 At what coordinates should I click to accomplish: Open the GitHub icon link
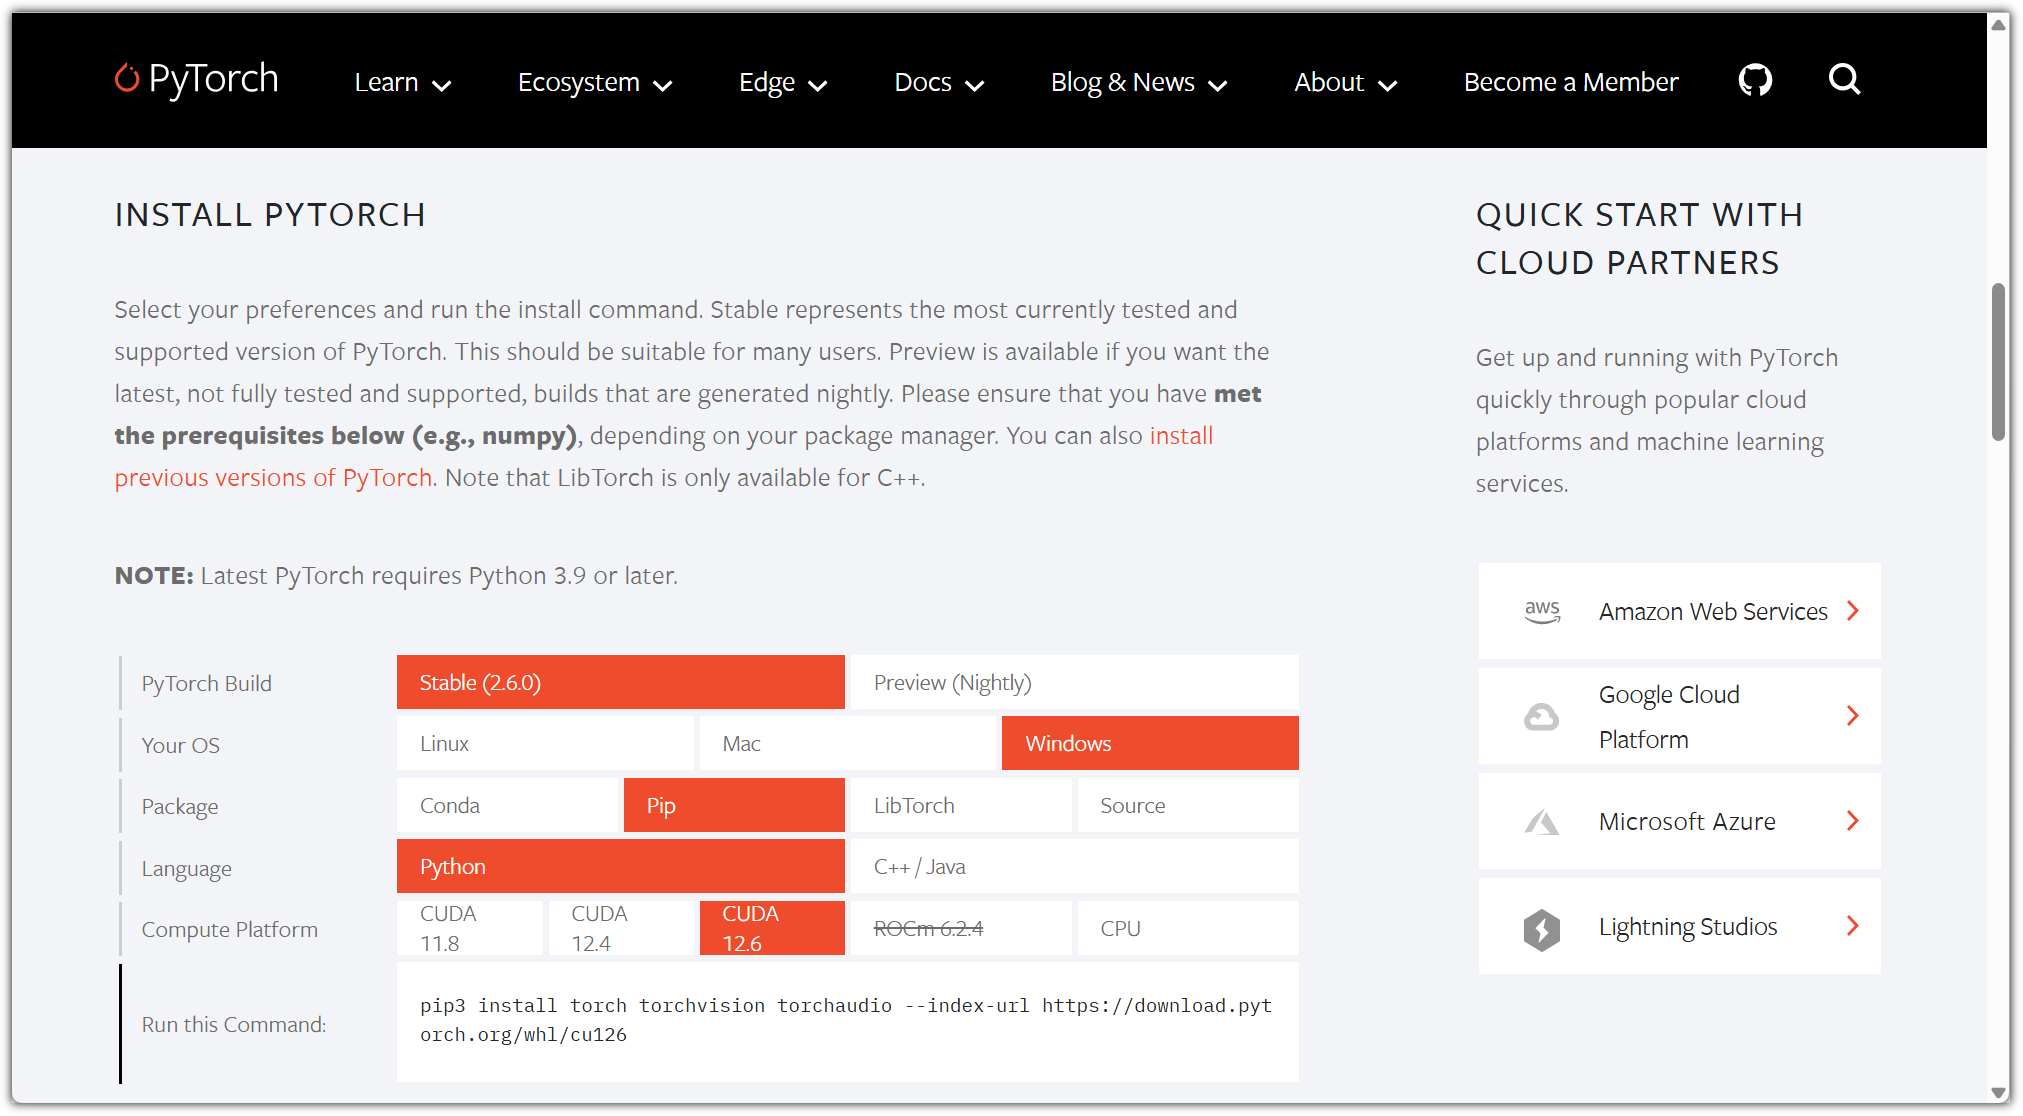click(1755, 80)
